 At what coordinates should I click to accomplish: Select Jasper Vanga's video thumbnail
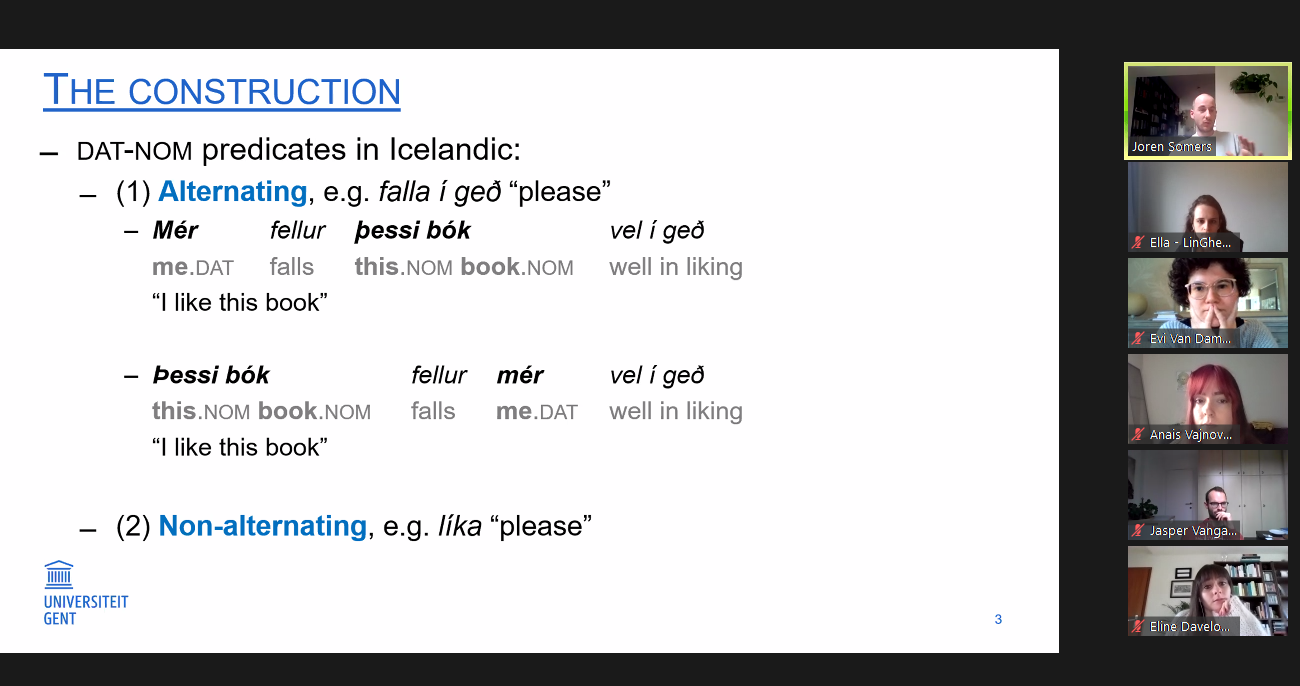(1208, 495)
